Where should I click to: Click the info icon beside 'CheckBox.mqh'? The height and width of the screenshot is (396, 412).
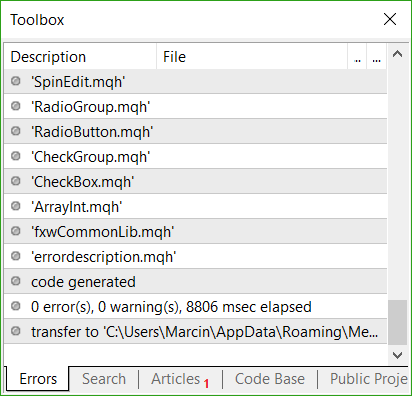[16, 181]
